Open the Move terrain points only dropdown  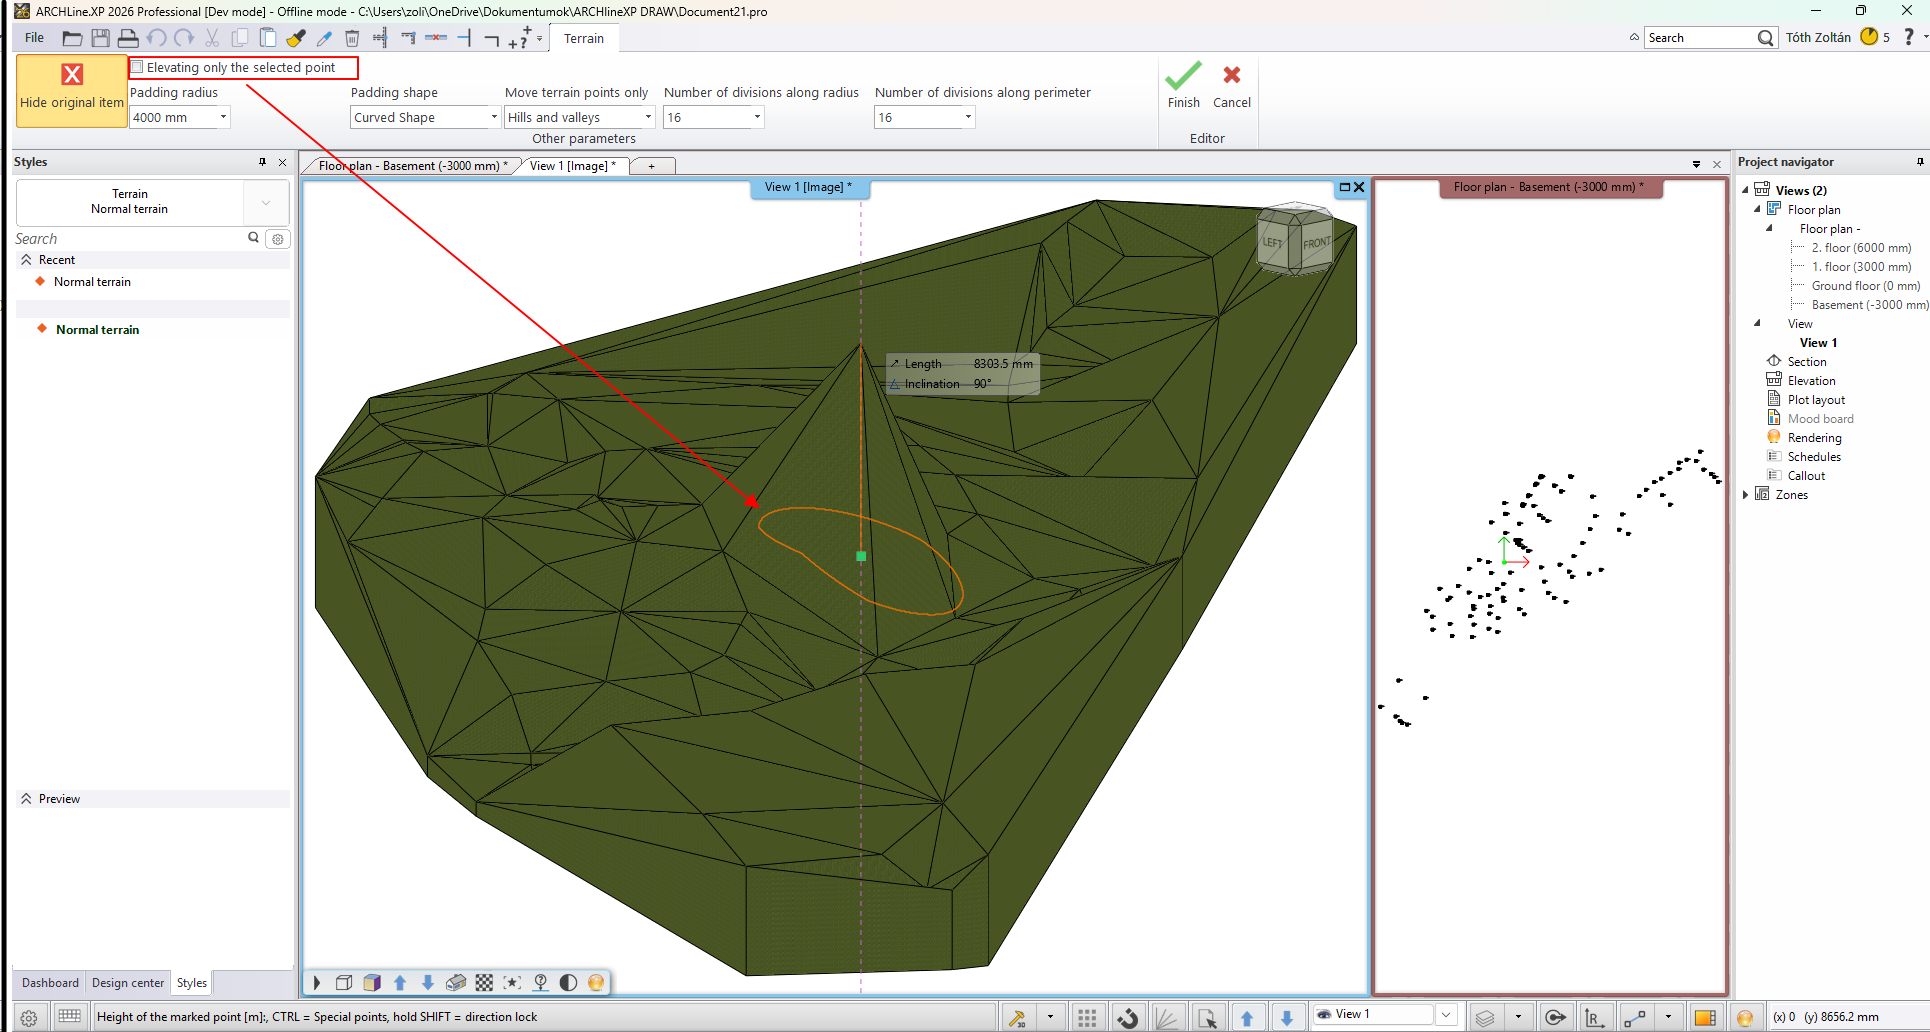[x=579, y=117]
